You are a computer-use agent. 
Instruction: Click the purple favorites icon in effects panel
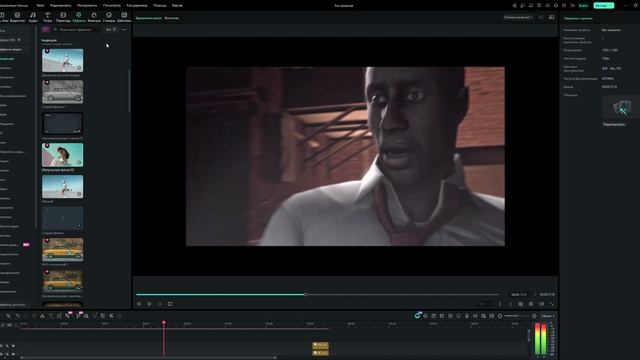pos(45,29)
